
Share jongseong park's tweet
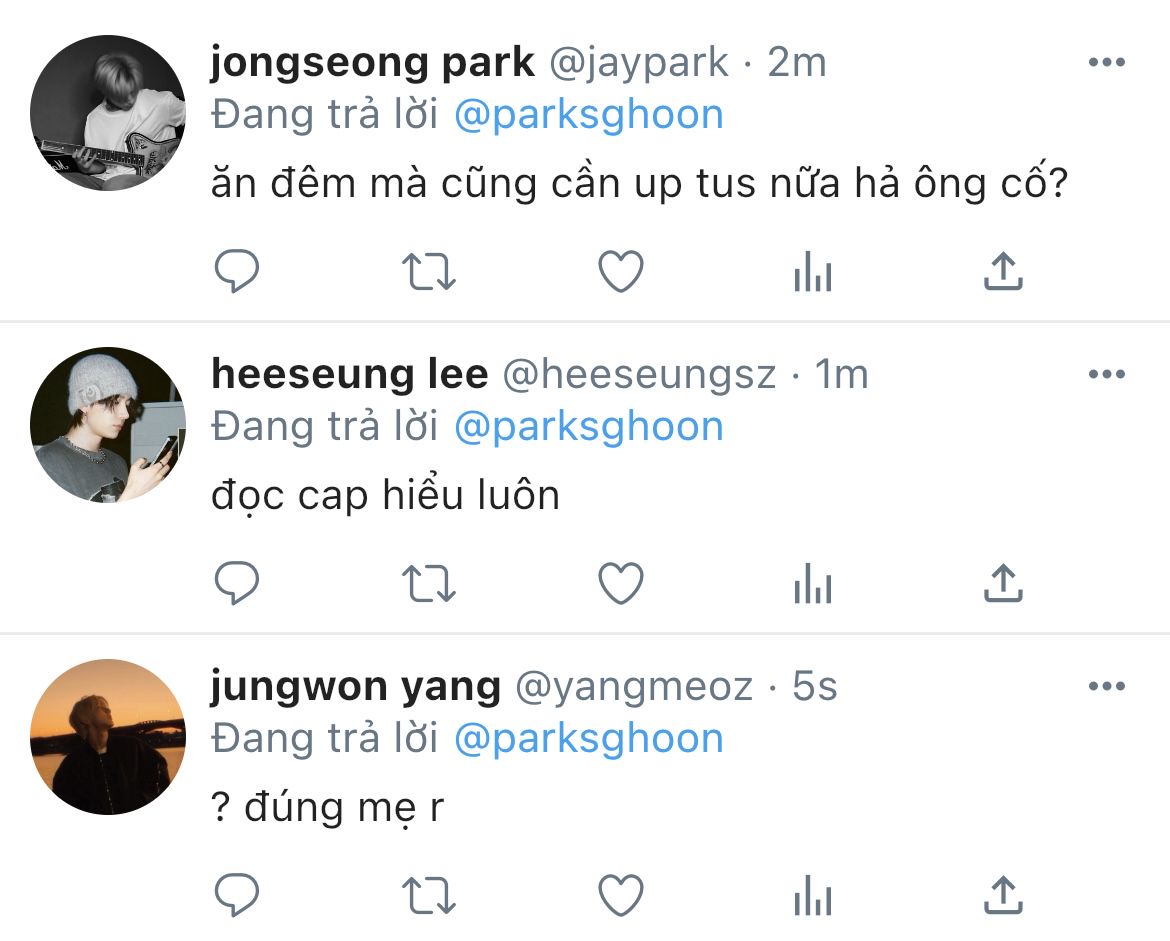tap(1004, 271)
